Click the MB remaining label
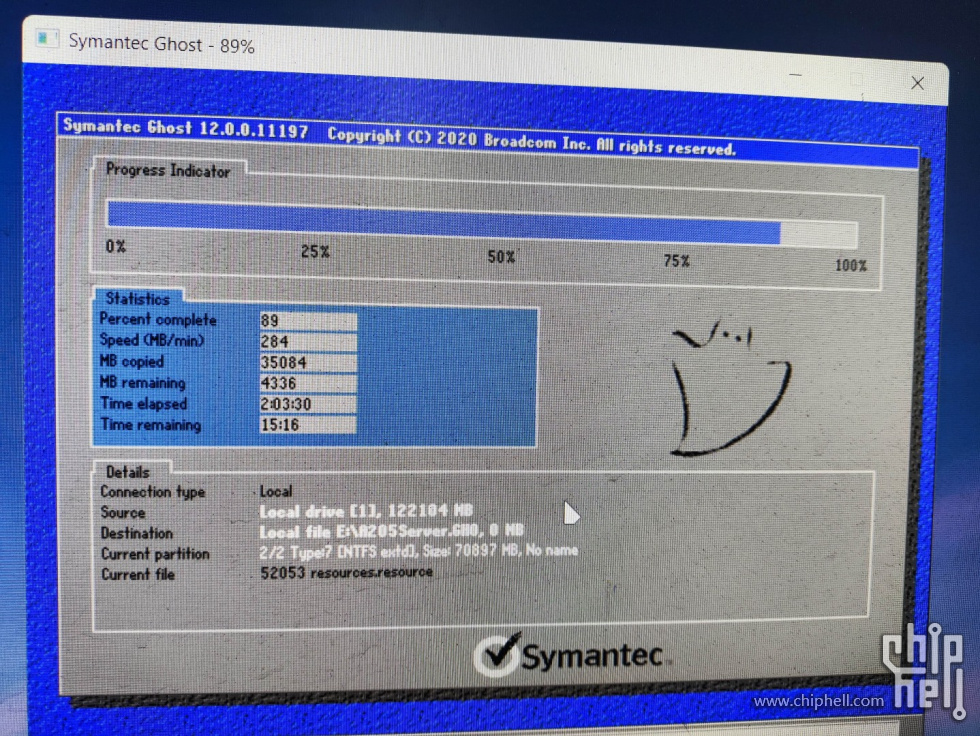980x736 pixels. (143, 382)
